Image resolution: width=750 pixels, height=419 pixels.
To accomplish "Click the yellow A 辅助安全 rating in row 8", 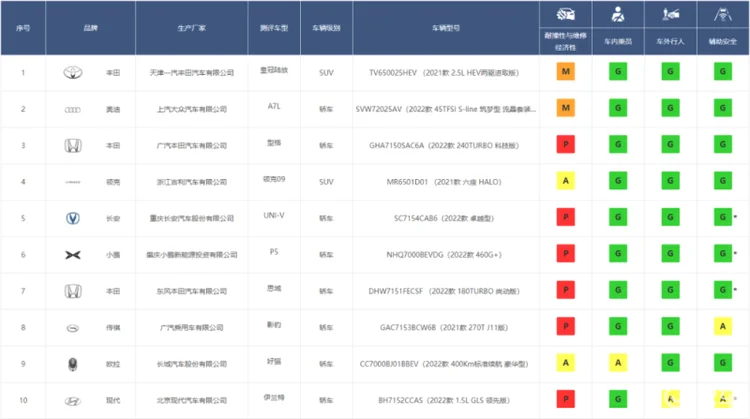I will [723, 326].
